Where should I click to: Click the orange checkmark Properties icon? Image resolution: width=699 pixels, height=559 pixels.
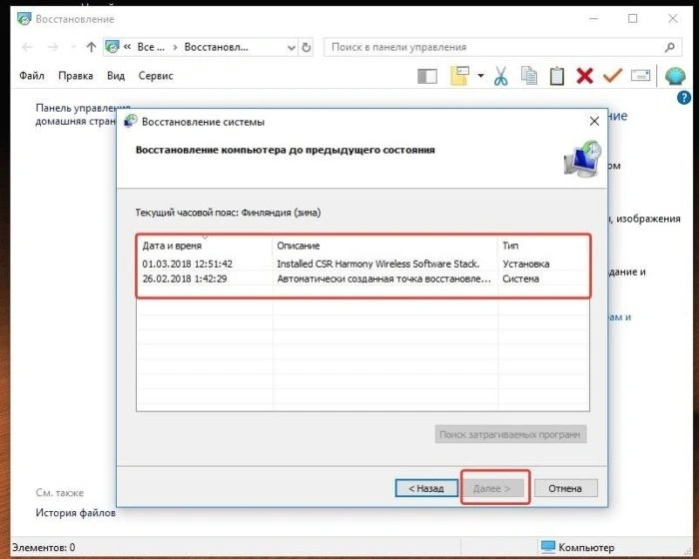[613, 75]
